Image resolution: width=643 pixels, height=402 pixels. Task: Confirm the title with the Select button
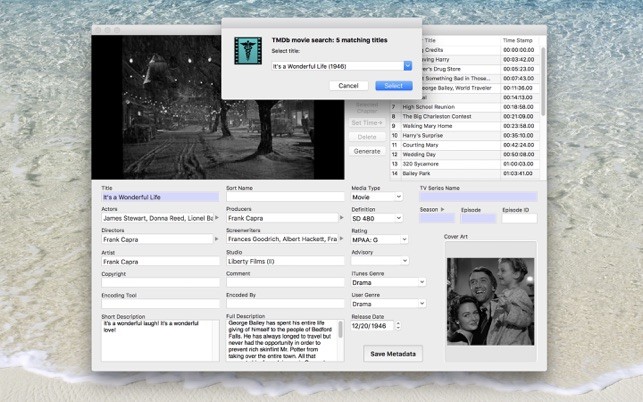(x=393, y=86)
